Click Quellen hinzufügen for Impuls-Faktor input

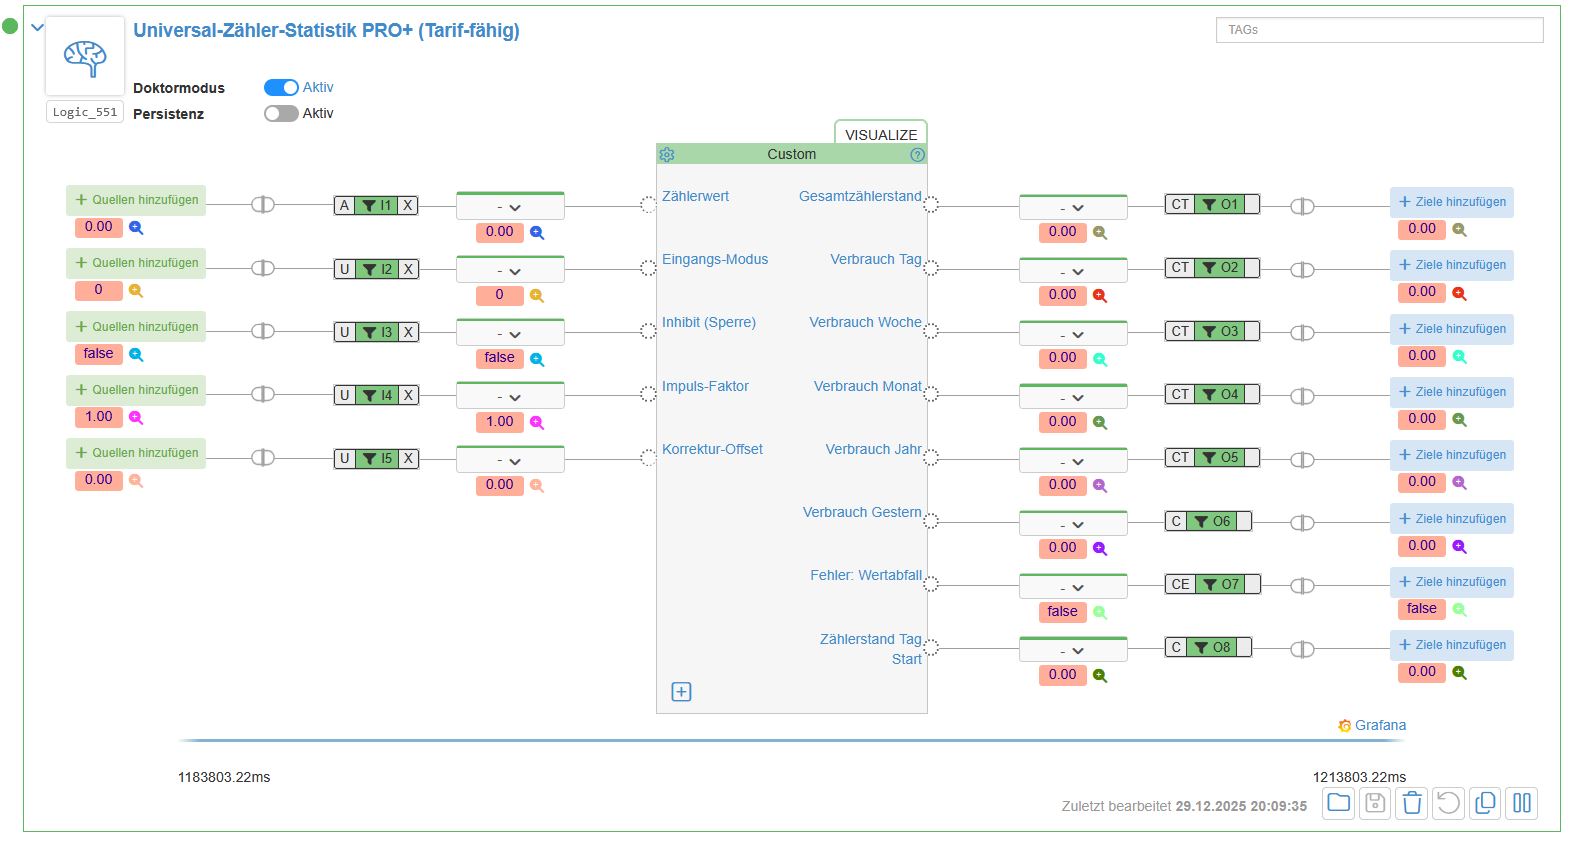click(136, 390)
